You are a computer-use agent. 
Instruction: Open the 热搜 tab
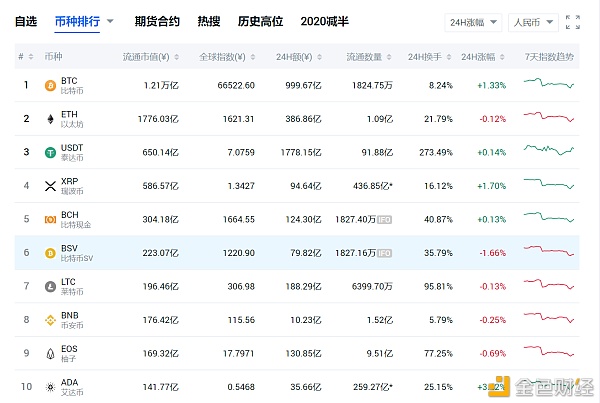click(x=209, y=21)
